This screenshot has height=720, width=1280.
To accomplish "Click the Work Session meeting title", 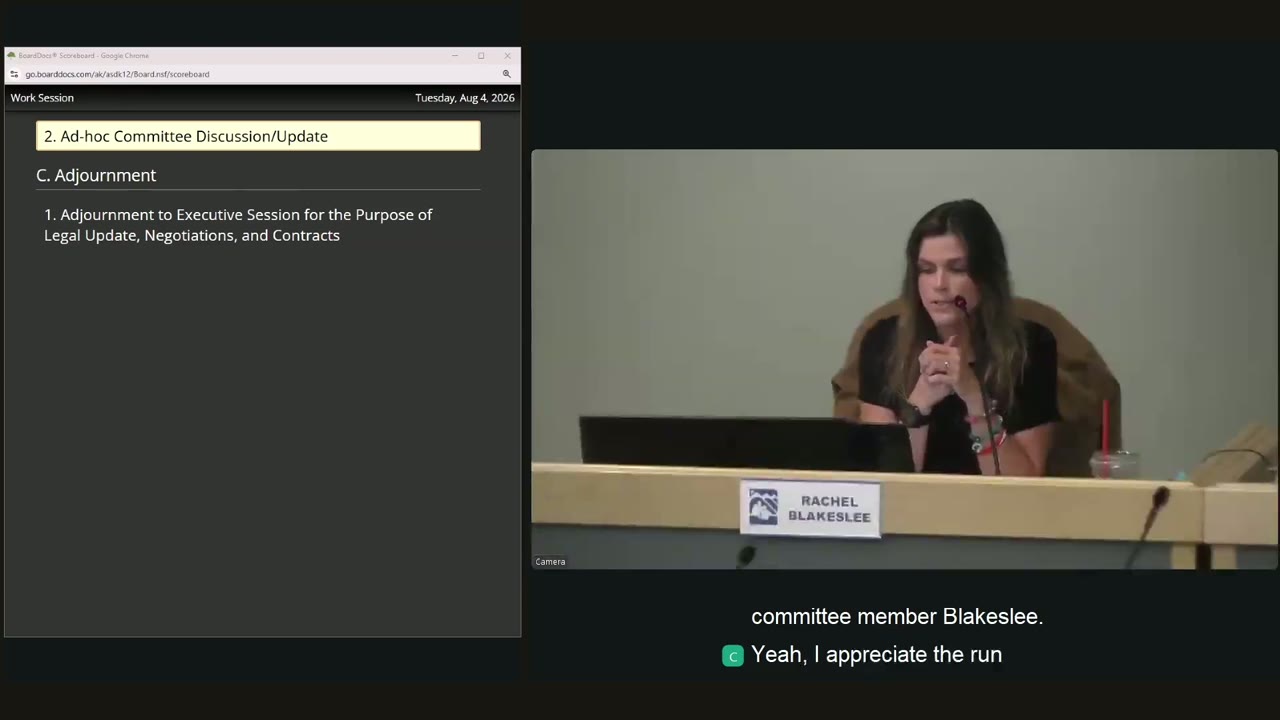I will [x=42, y=98].
